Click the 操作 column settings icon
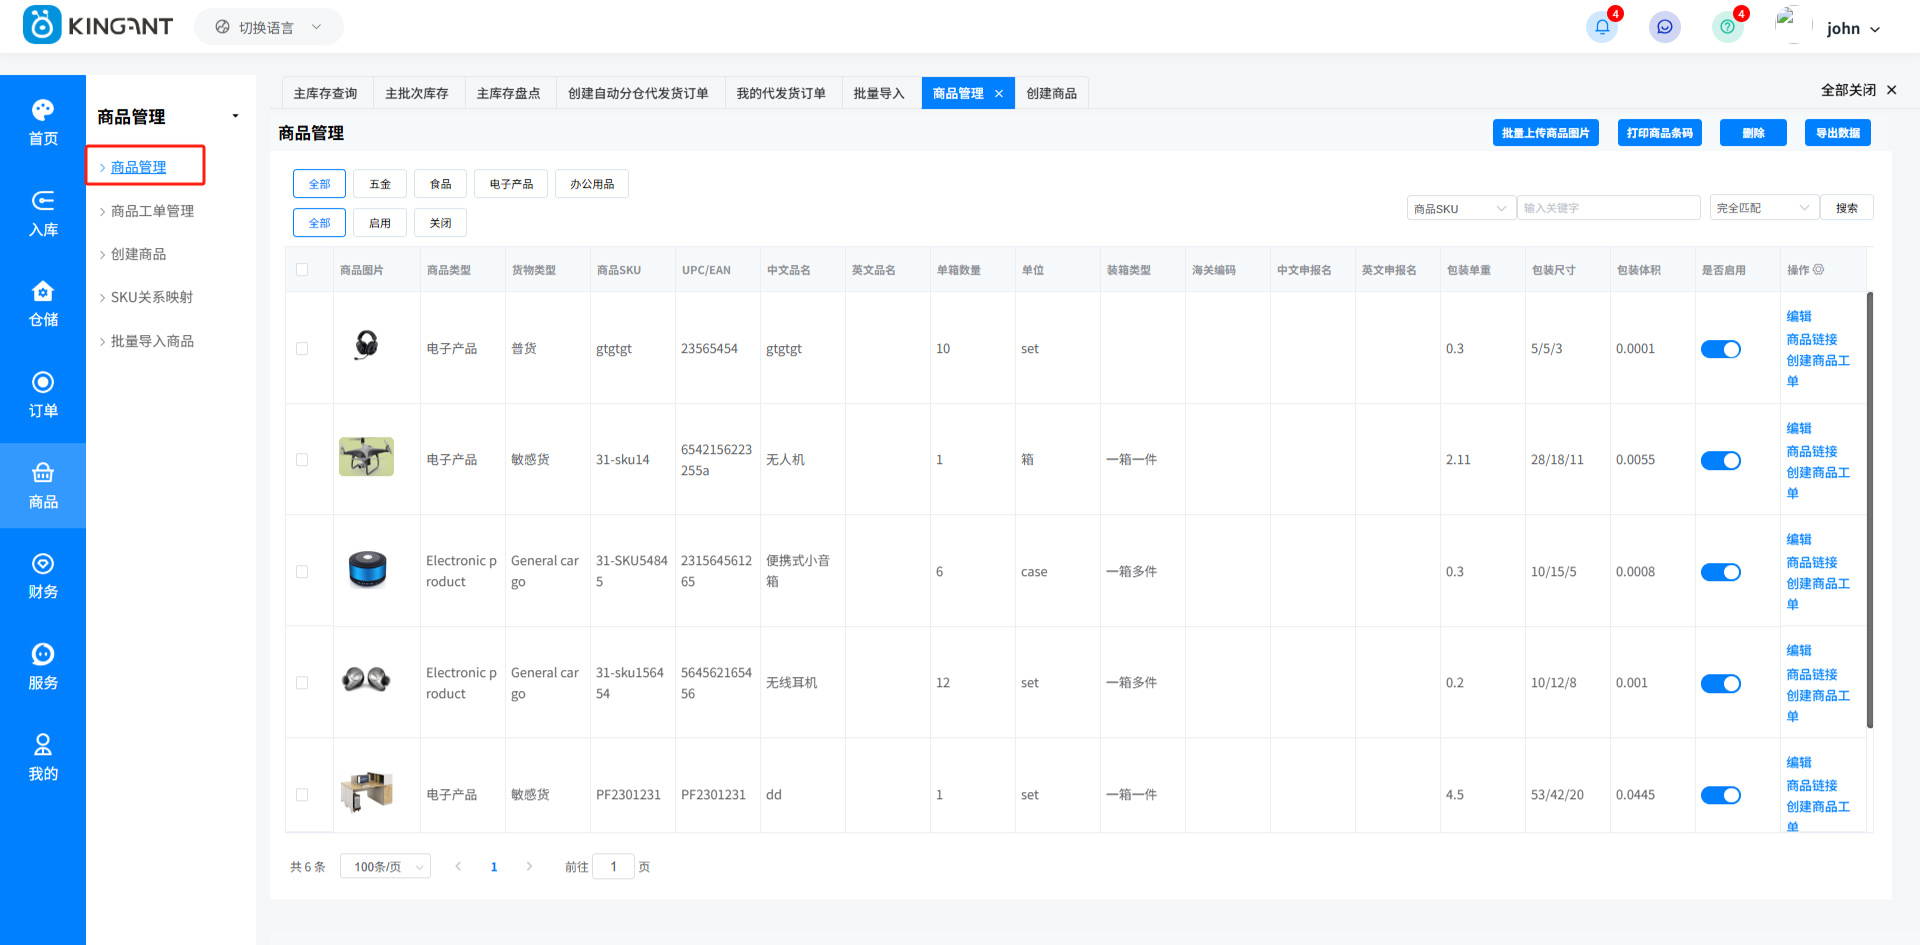 (1818, 270)
